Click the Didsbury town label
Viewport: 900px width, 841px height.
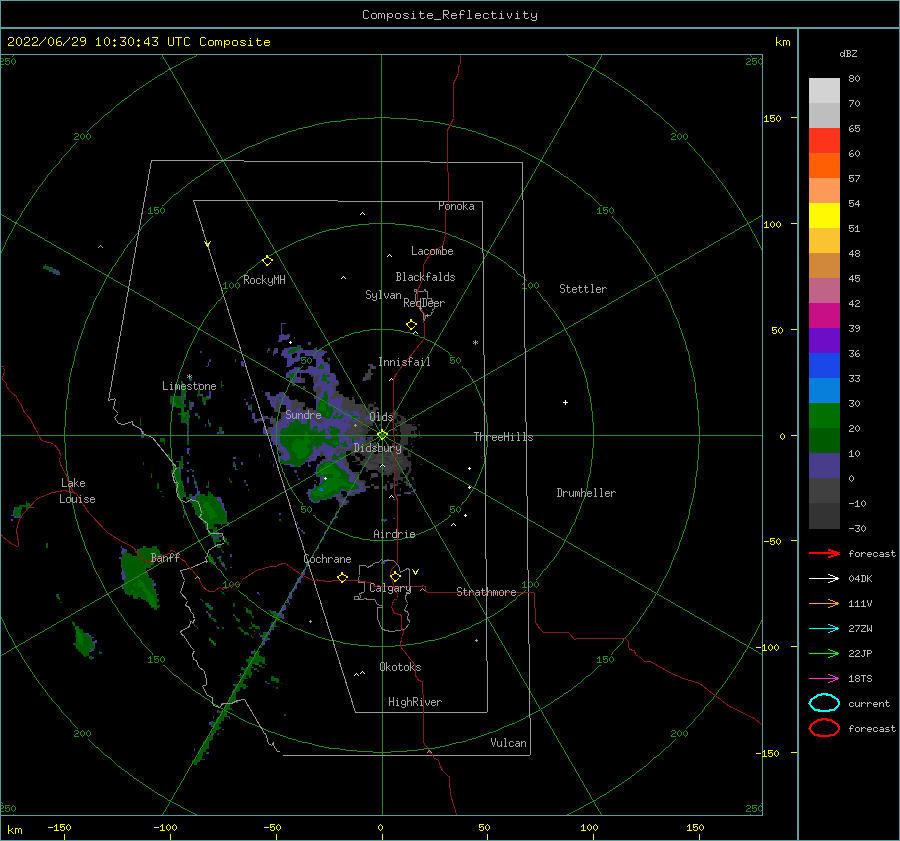pos(378,448)
